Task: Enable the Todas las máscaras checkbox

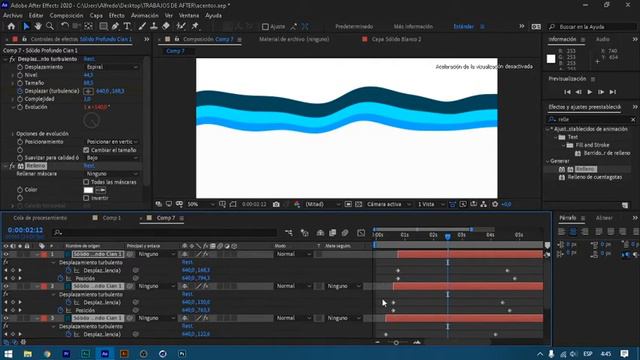Action: [86, 182]
